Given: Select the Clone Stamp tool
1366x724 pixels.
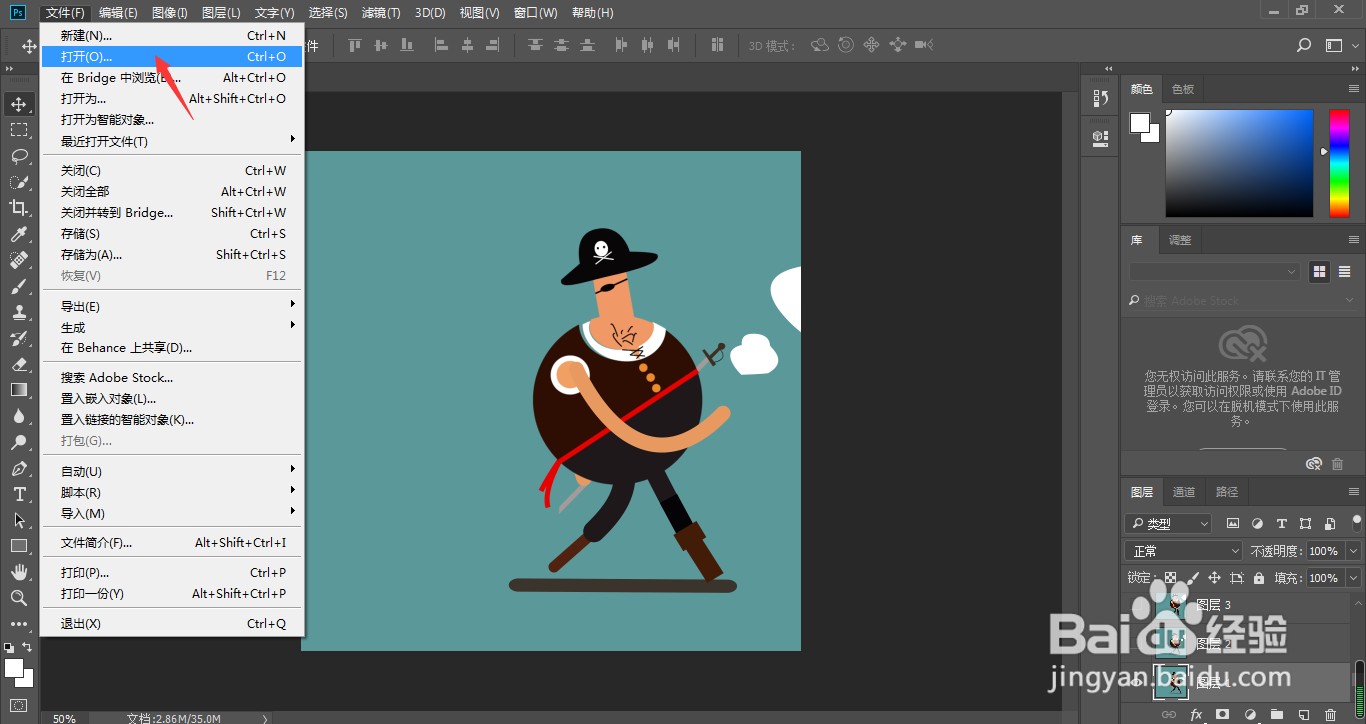Looking at the screenshot, I should [x=19, y=312].
